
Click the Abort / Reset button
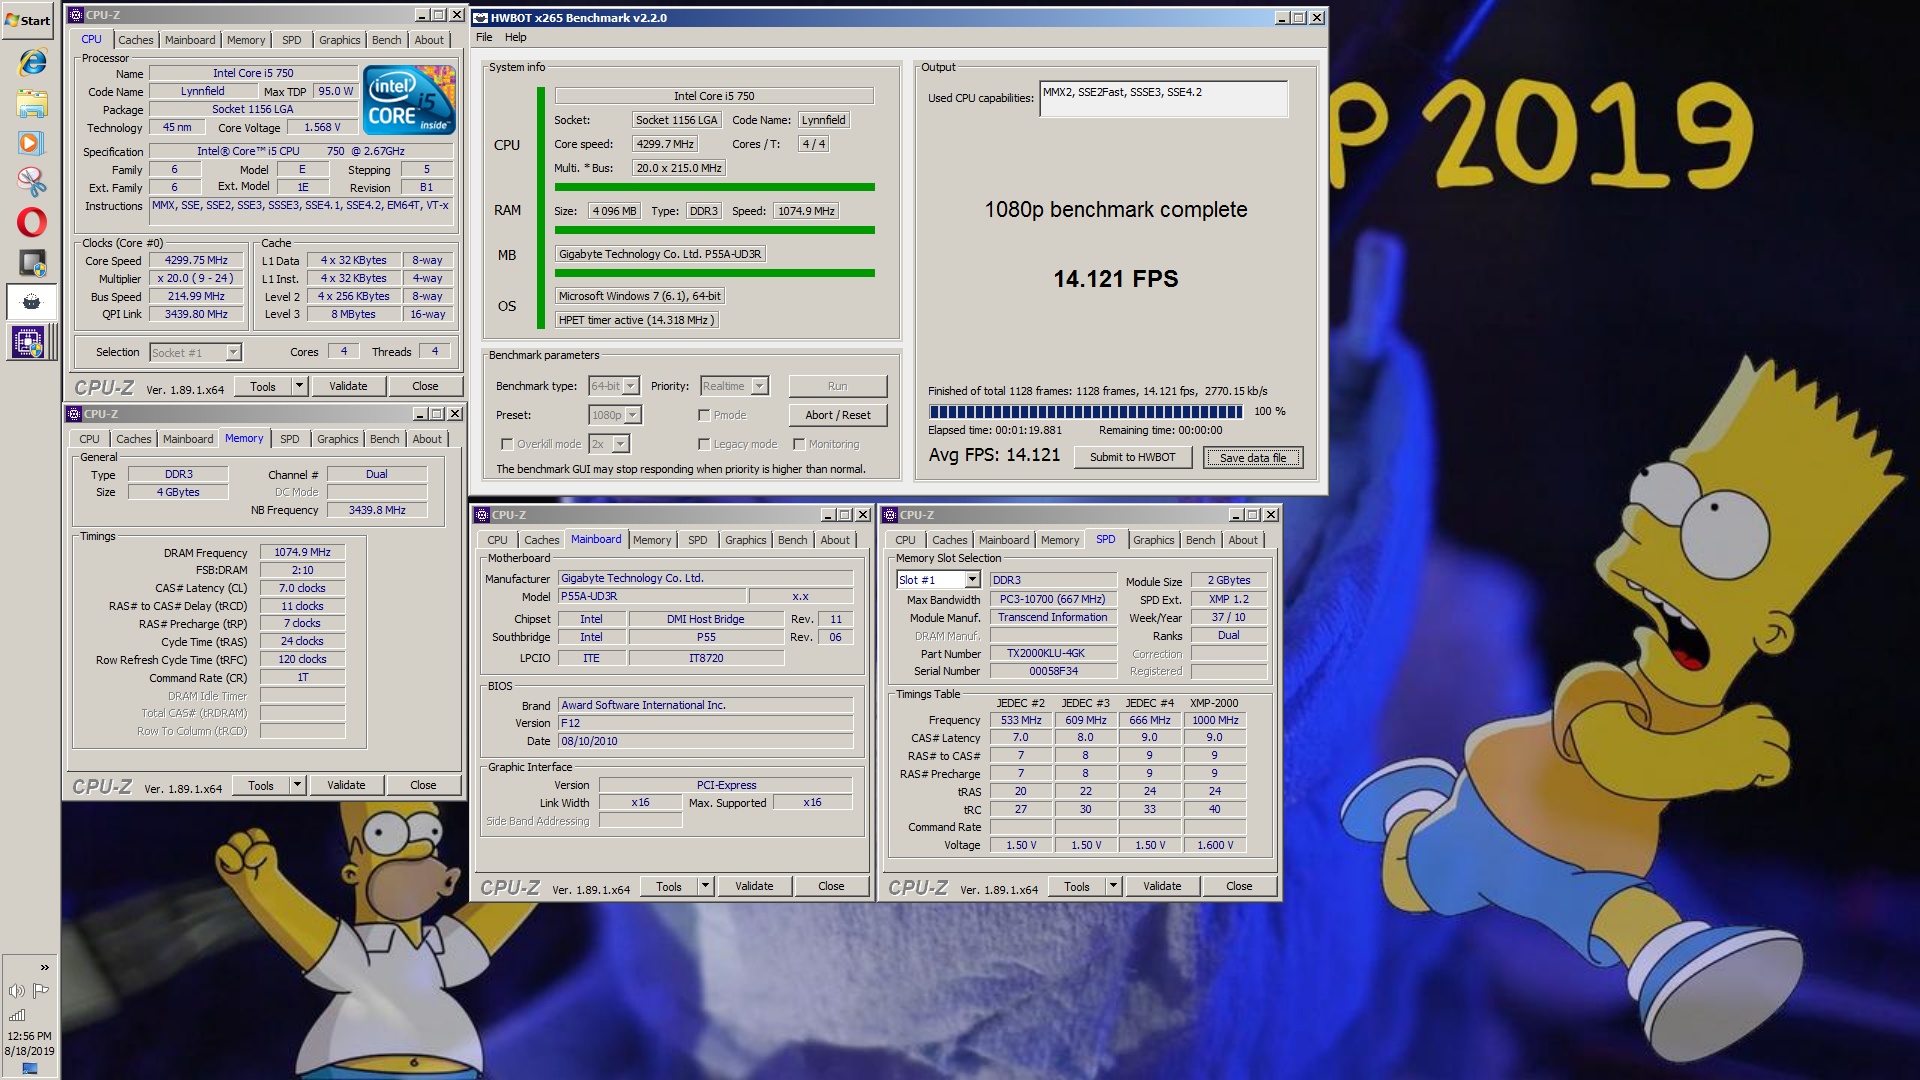[838, 415]
